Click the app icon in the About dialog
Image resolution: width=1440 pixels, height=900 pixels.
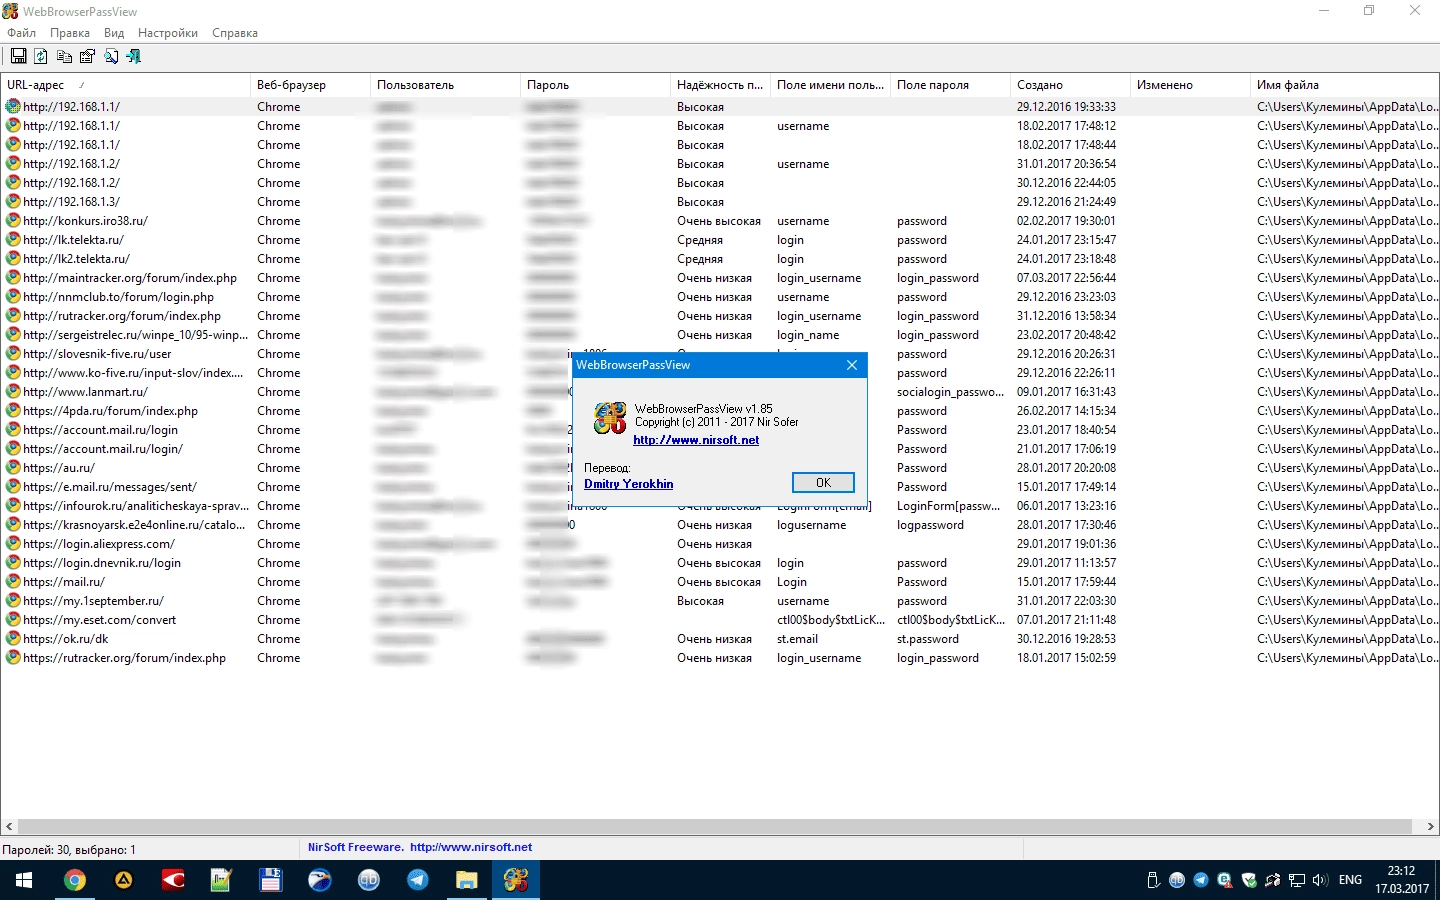(610, 418)
